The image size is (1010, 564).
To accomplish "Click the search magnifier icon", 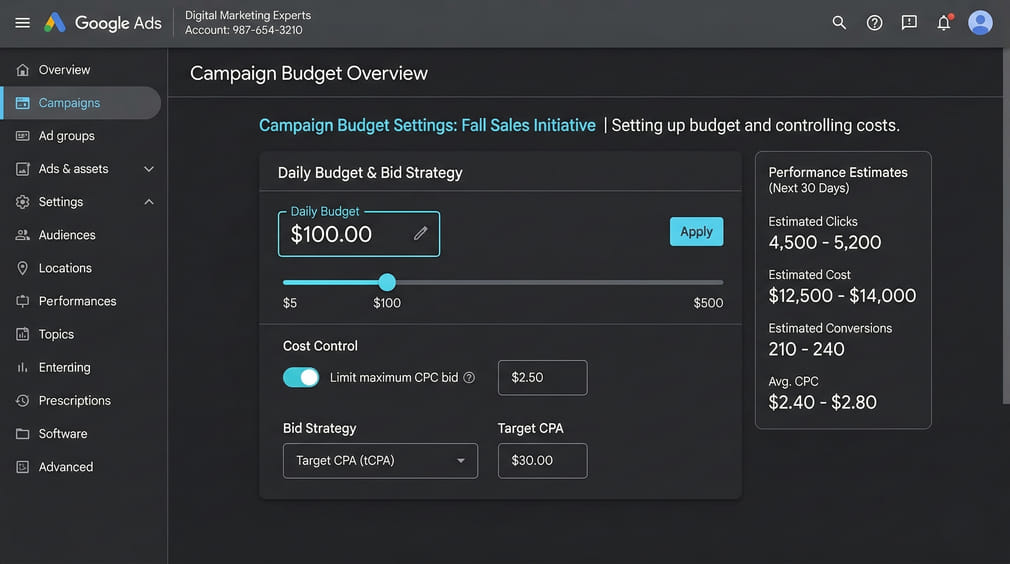I will [839, 23].
